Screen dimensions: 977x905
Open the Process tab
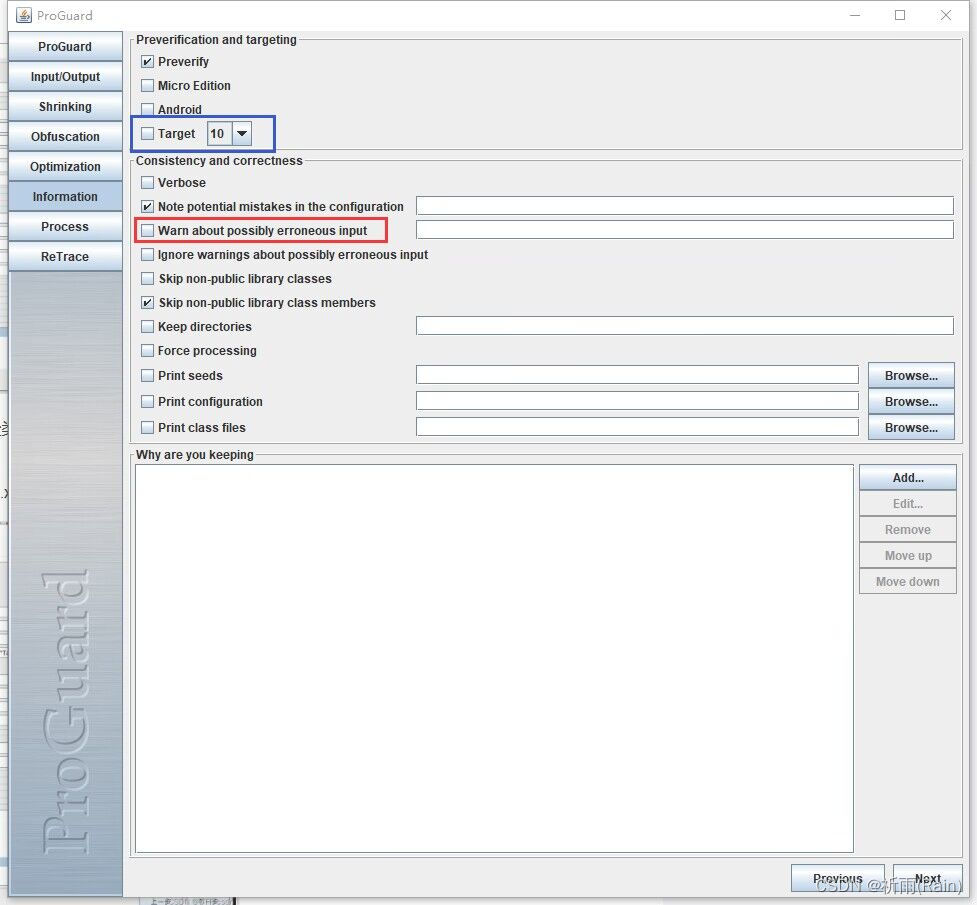[x=65, y=226]
